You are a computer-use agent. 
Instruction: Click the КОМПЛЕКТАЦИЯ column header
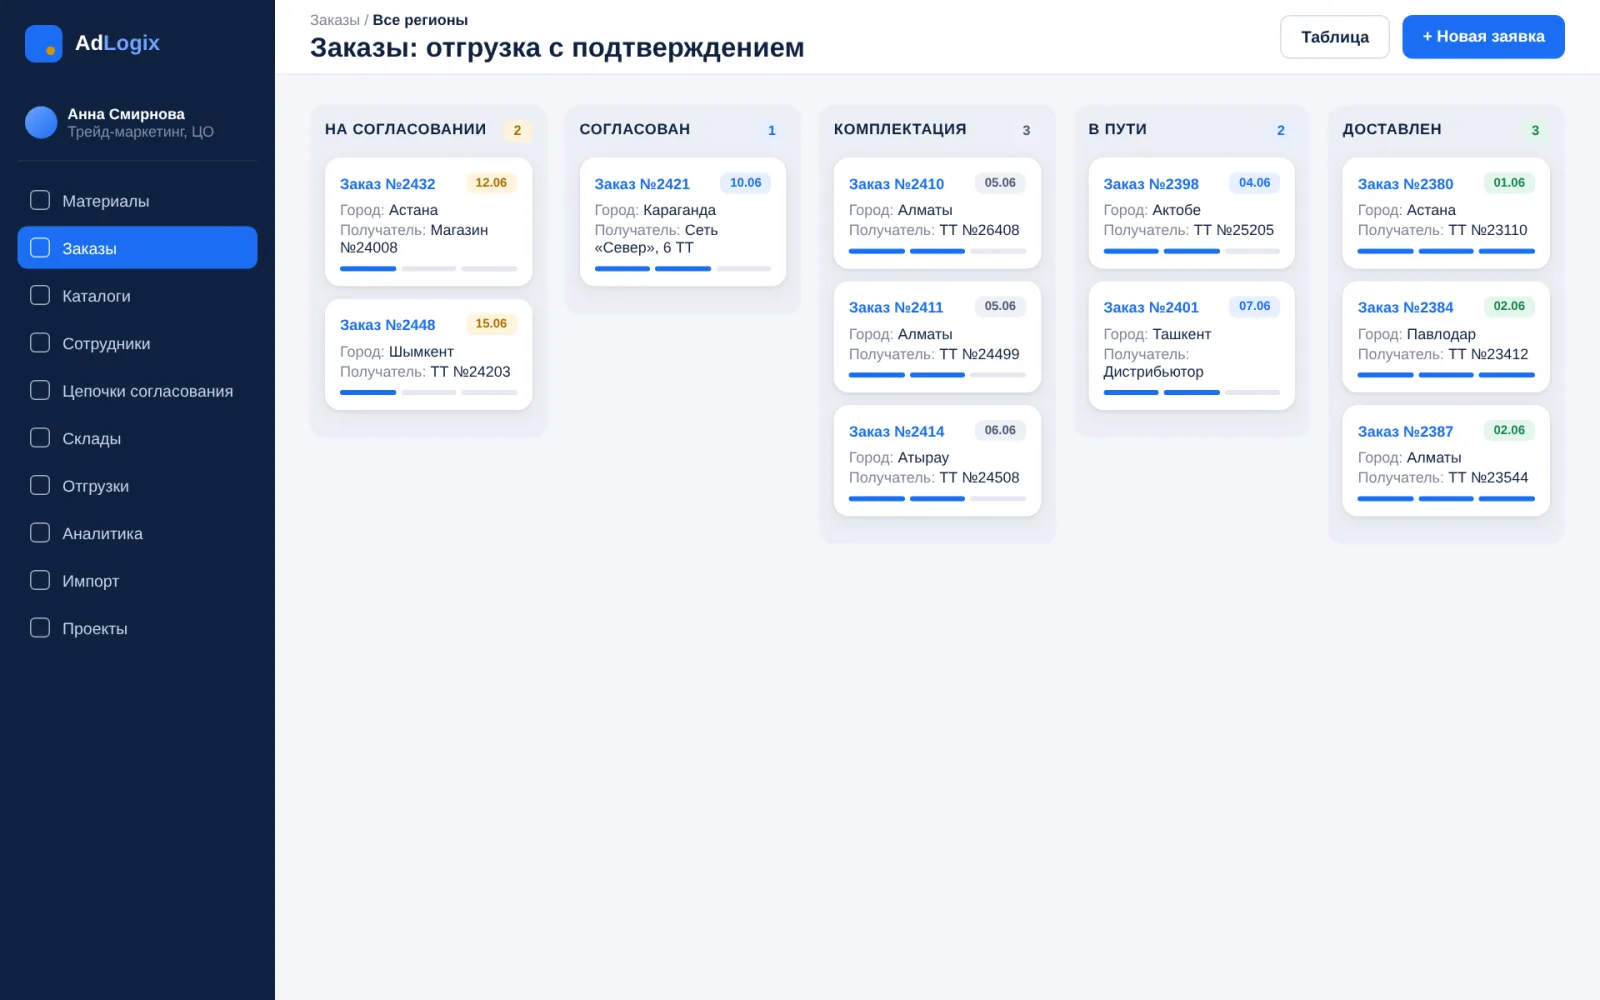click(x=900, y=129)
